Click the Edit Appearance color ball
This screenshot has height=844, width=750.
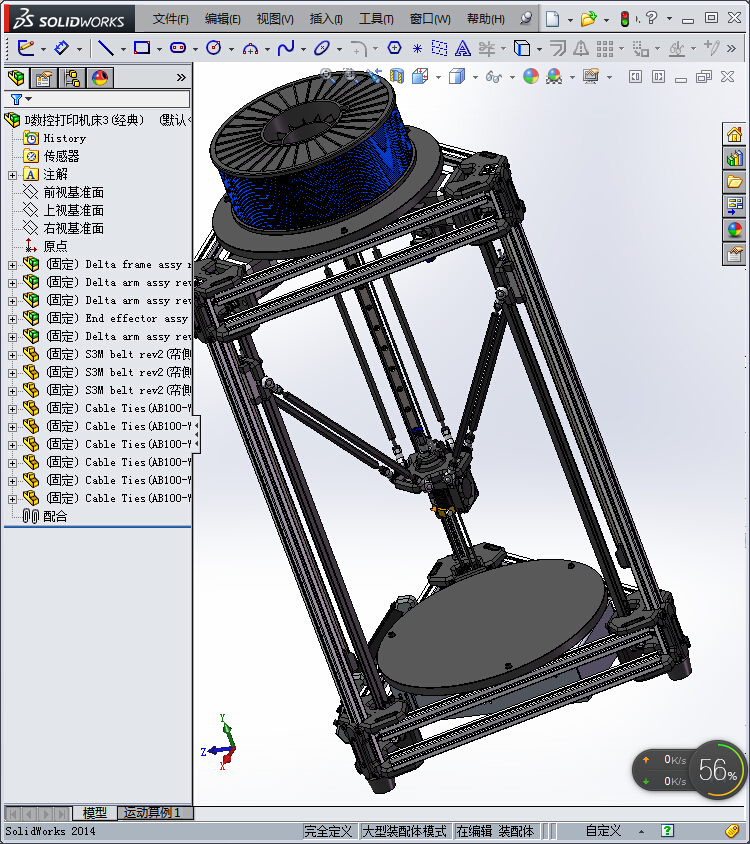click(531, 76)
